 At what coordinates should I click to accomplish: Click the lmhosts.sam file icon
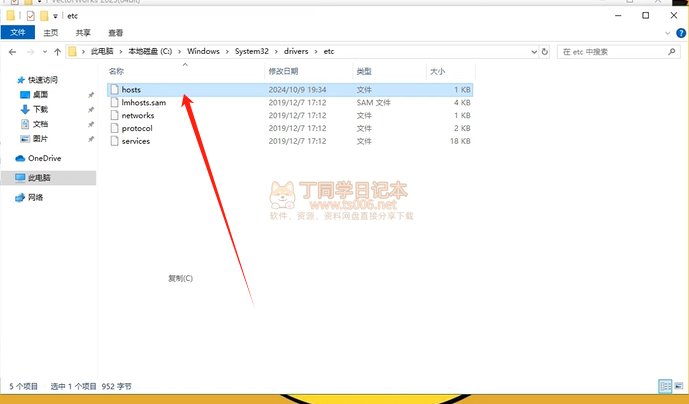[114, 102]
